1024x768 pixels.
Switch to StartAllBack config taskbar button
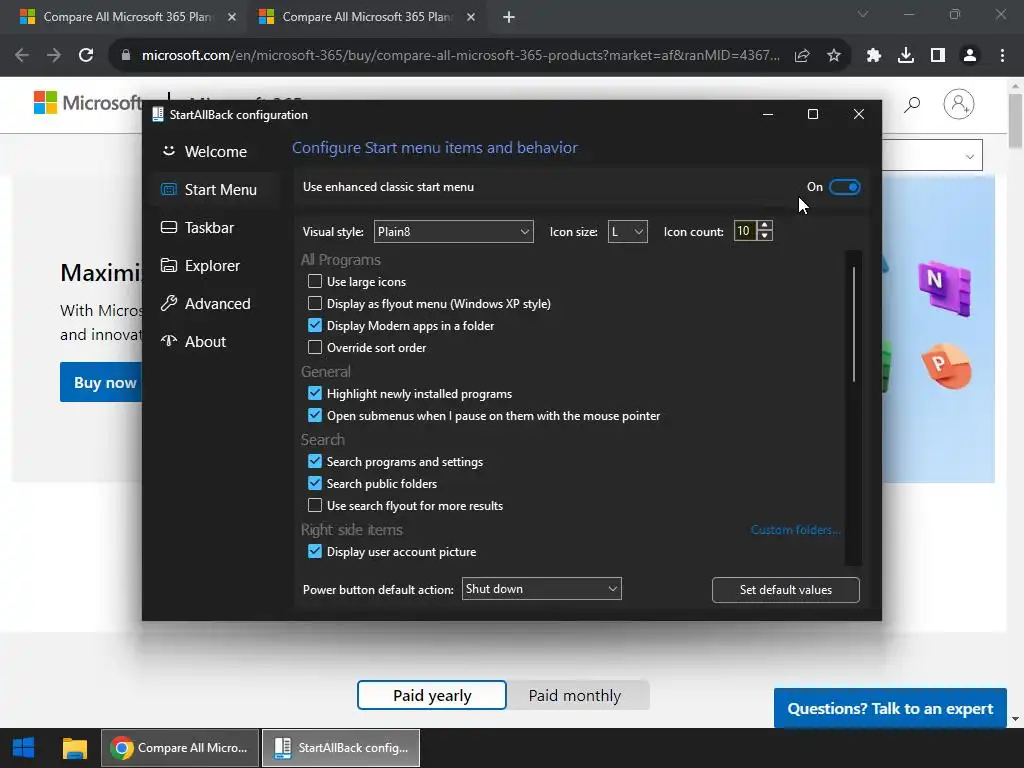coord(341,748)
